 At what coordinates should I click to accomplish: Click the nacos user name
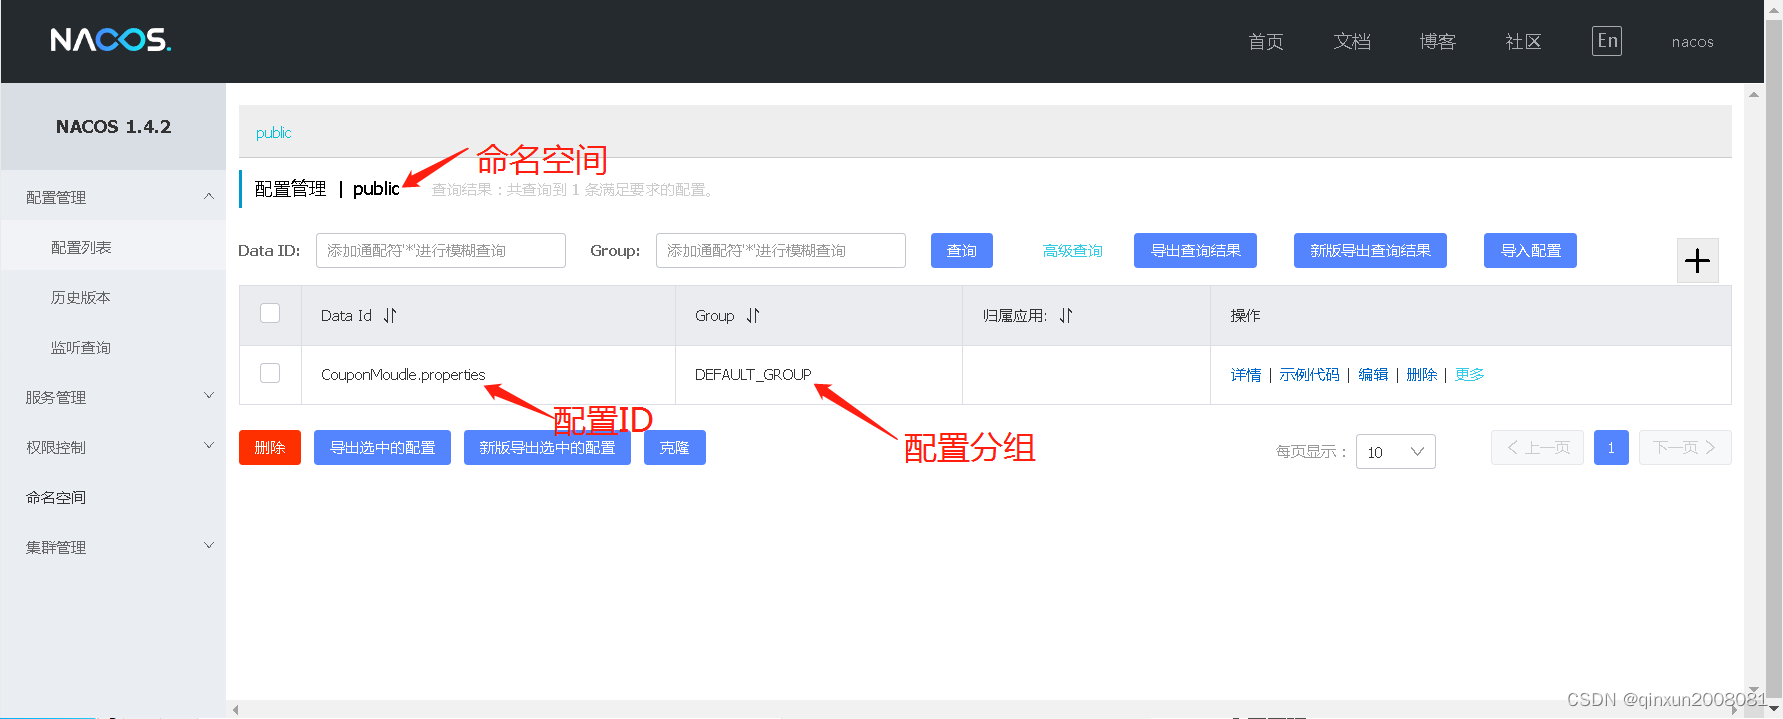click(1692, 42)
